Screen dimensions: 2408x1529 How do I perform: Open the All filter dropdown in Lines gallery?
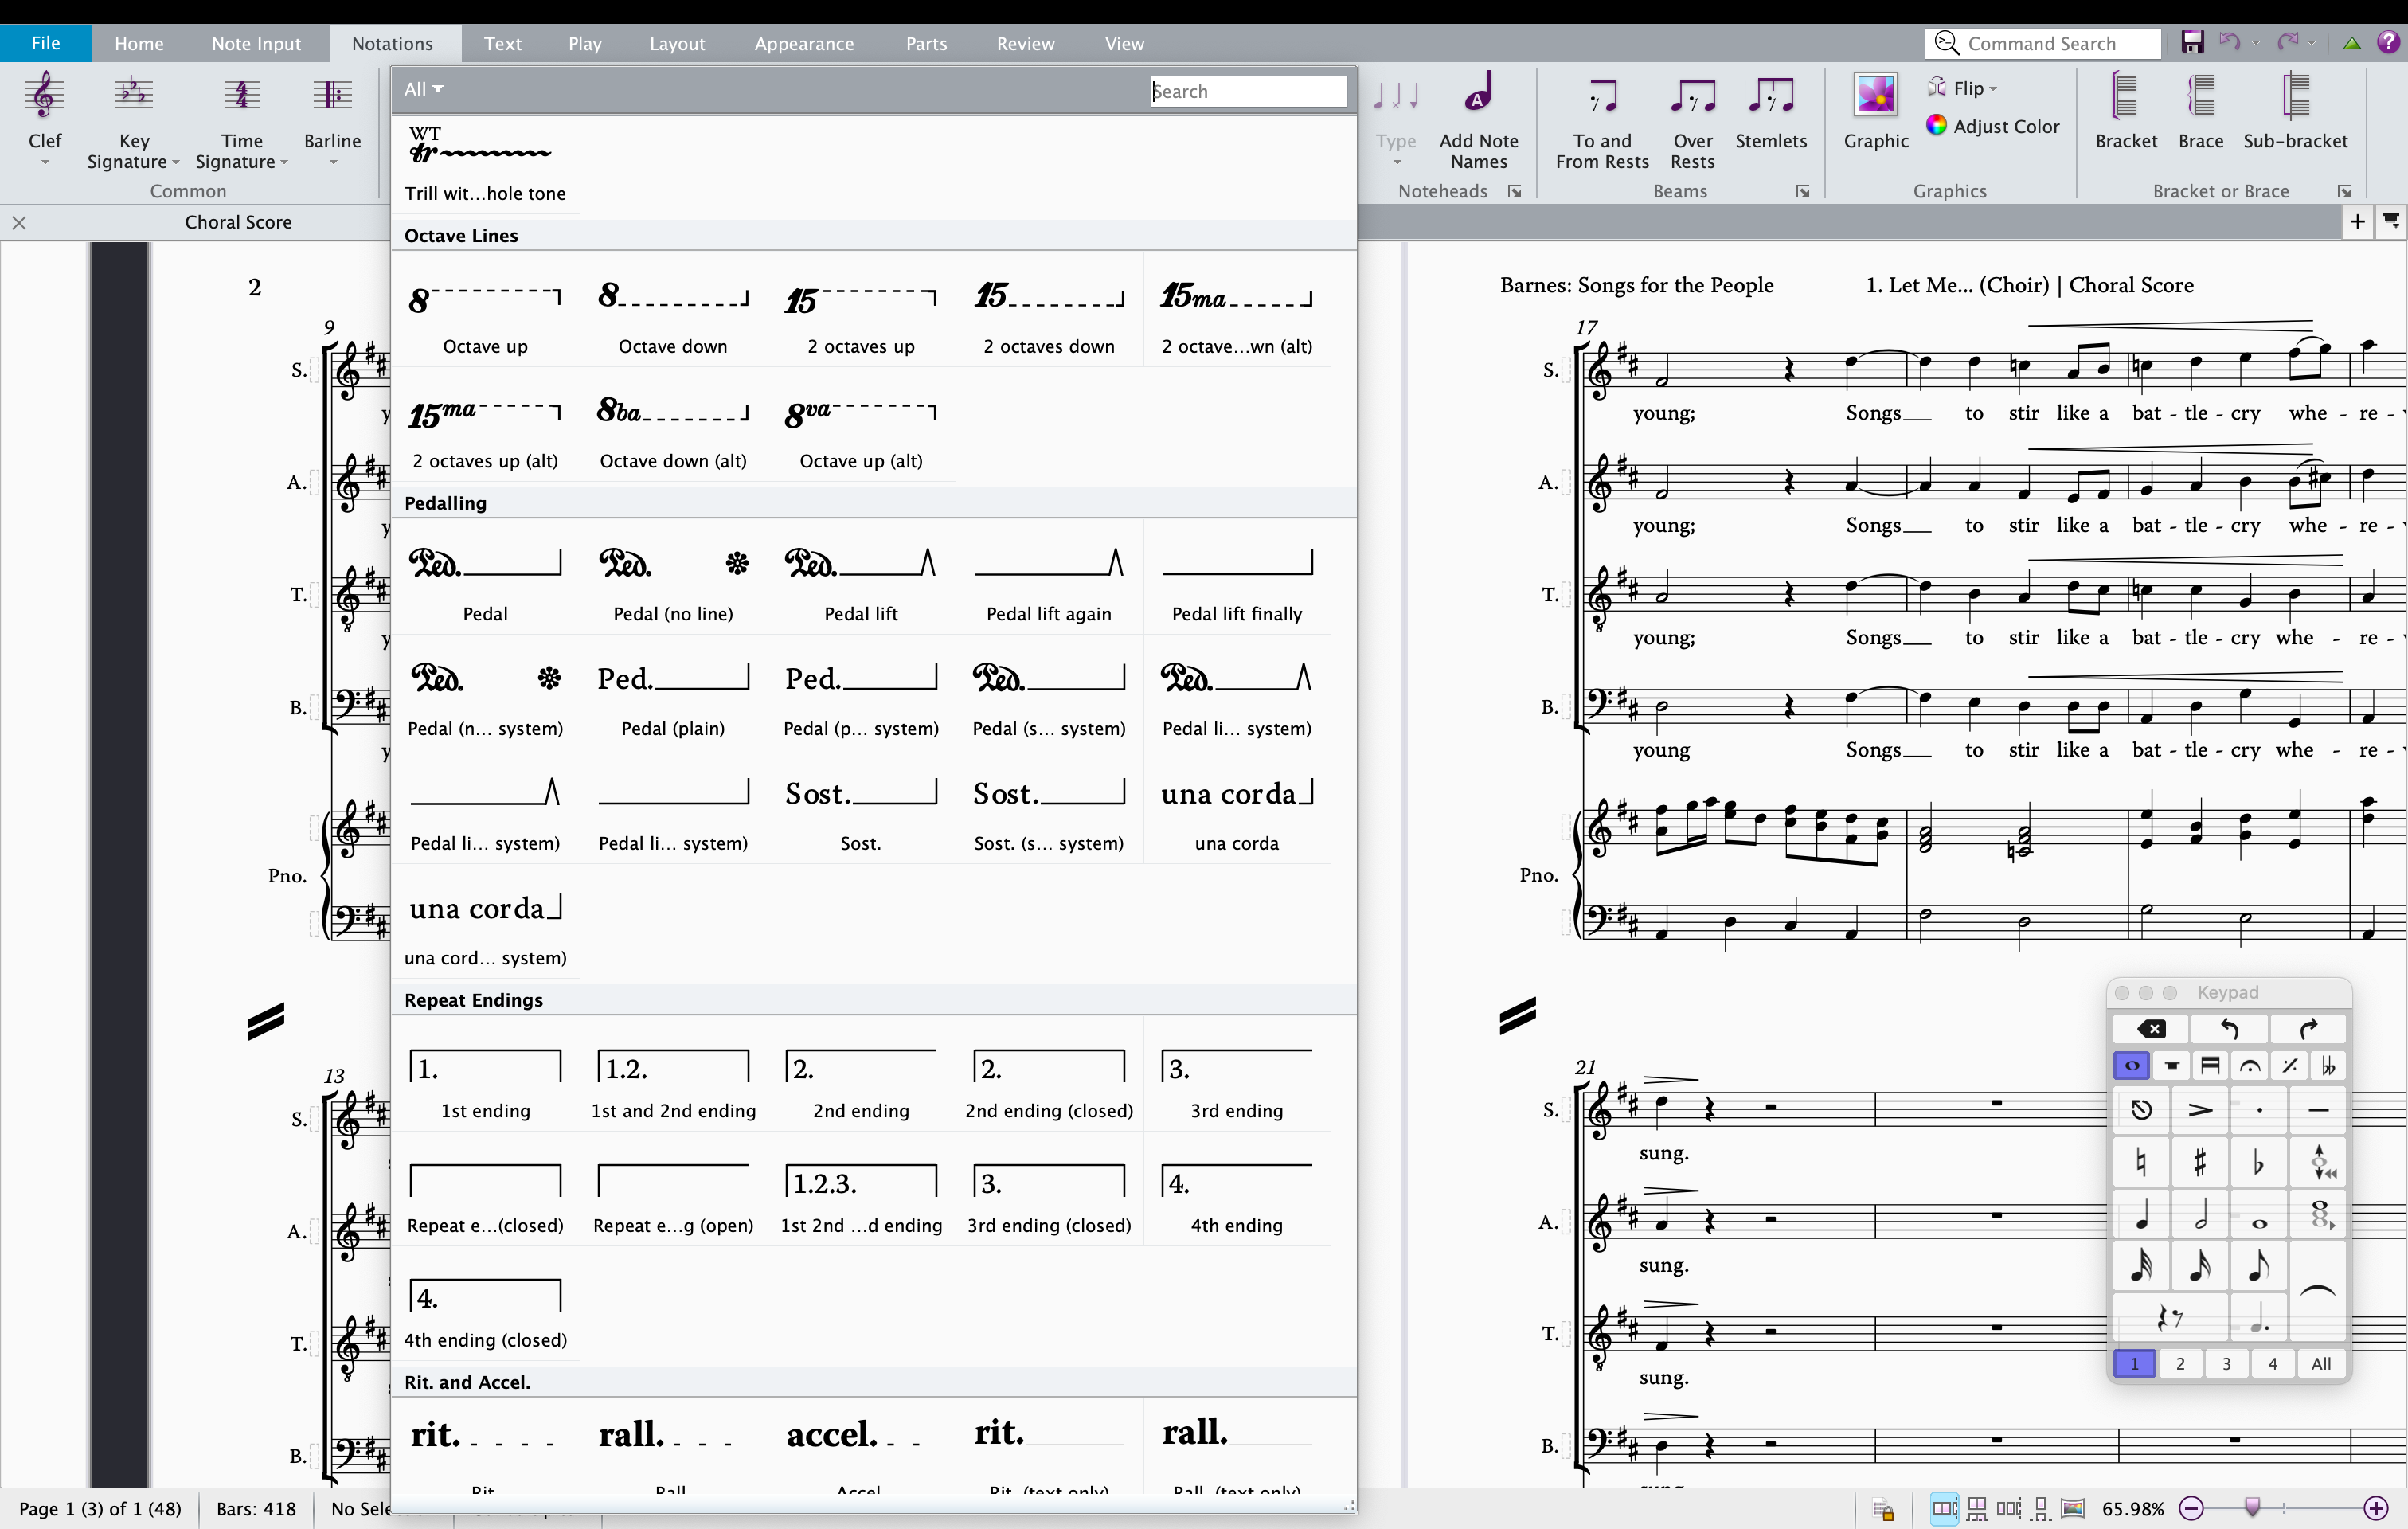[x=423, y=89]
